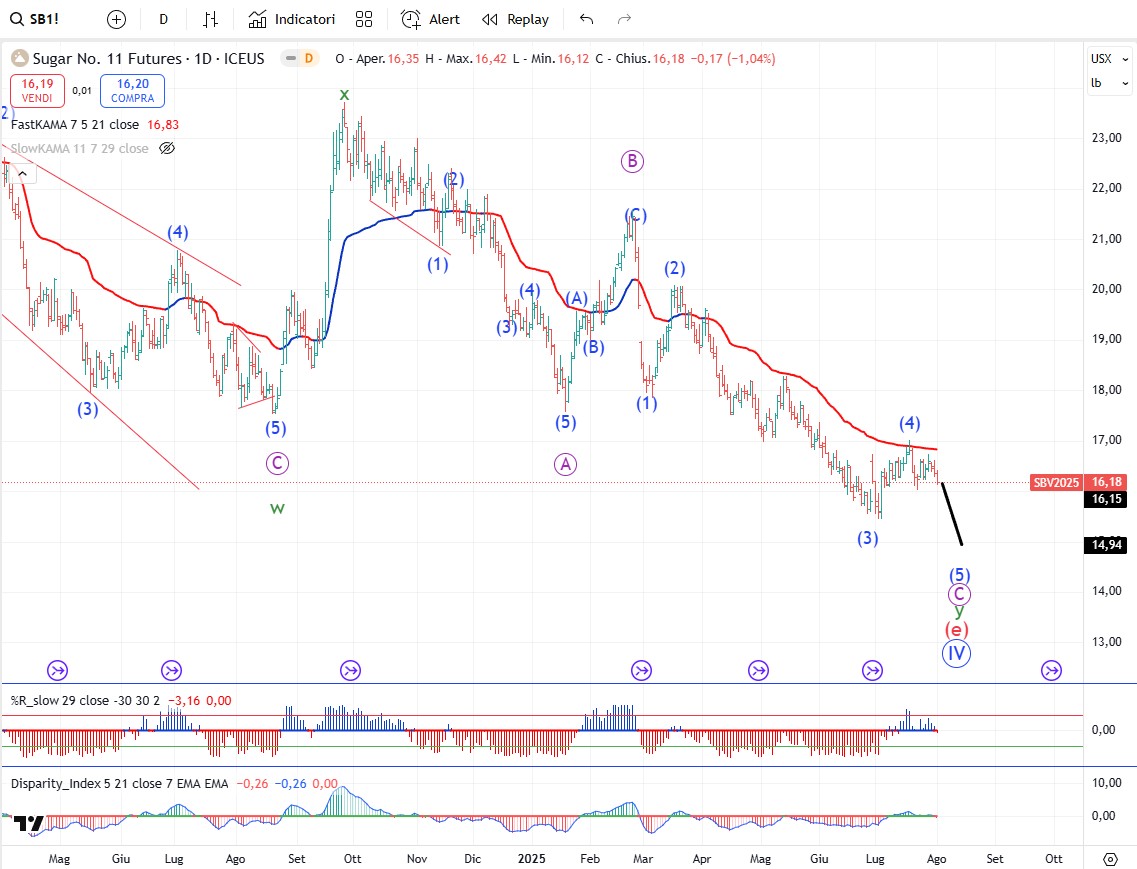Open the Indicatori menu
1137x869 pixels.
click(x=292, y=19)
